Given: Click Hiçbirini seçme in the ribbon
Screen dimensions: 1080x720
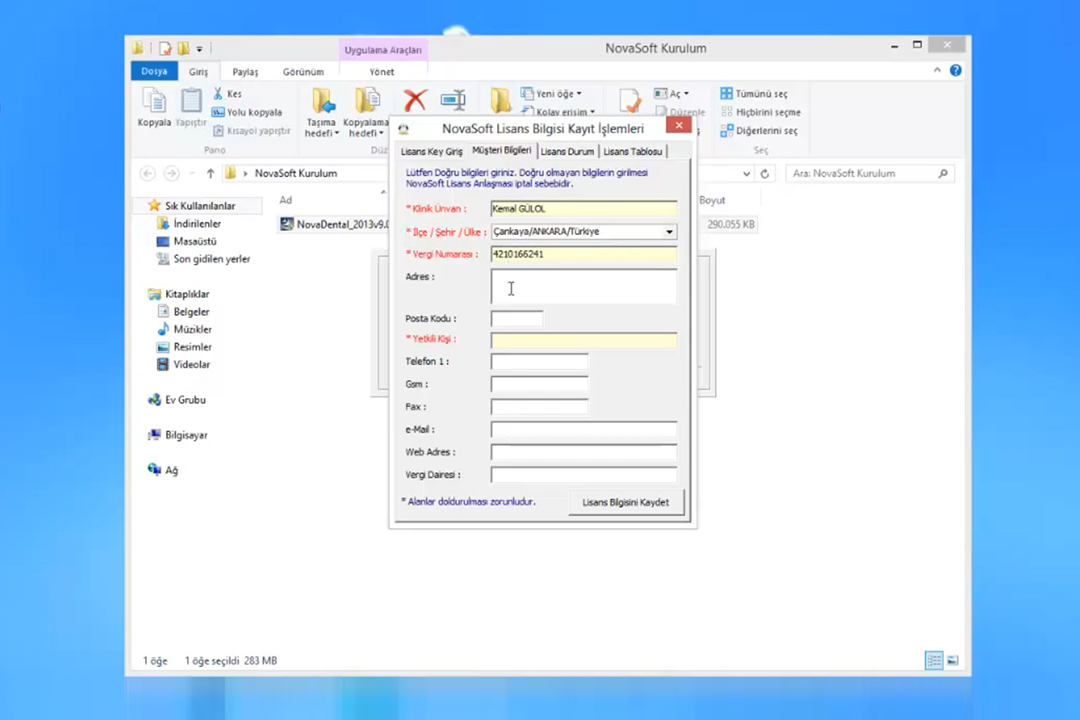Looking at the screenshot, I should coord(760,112).
